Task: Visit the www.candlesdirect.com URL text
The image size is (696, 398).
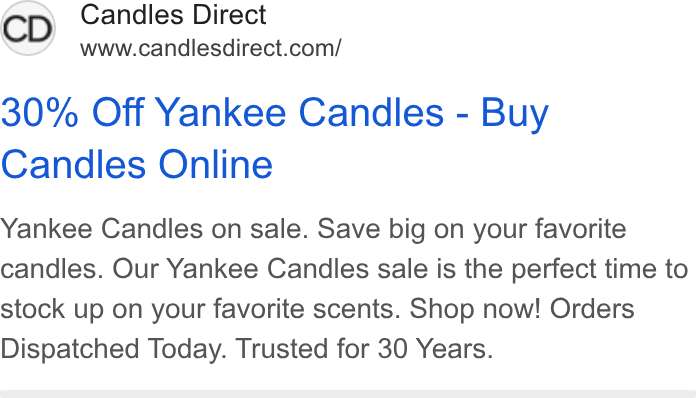Action: 211,48
